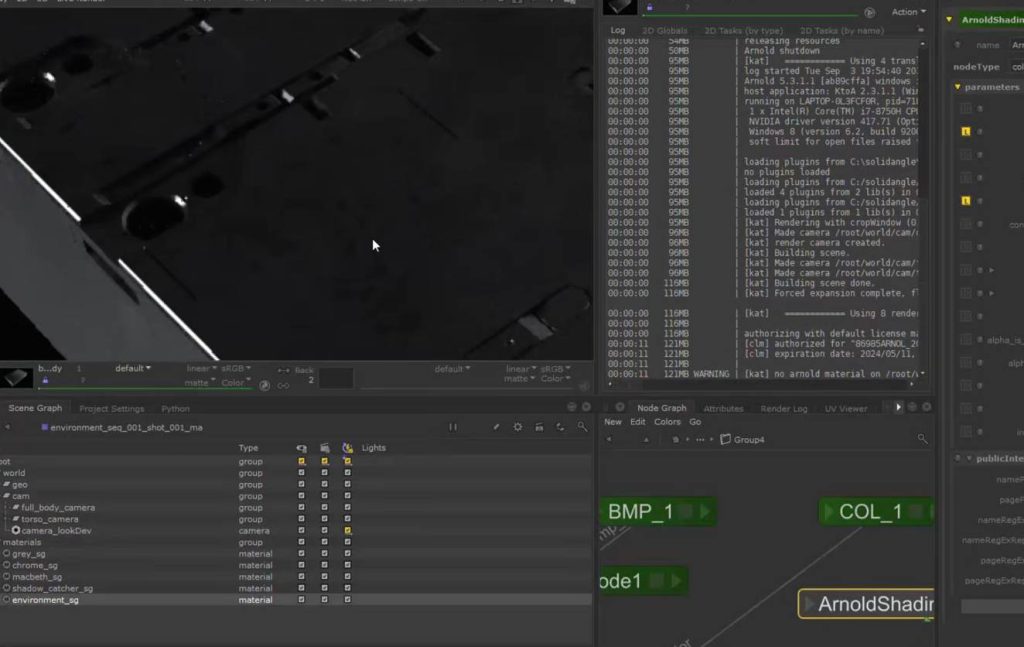Click the black color swatch below viewer
The image size is (1024, 647).
tap(335, 378)
